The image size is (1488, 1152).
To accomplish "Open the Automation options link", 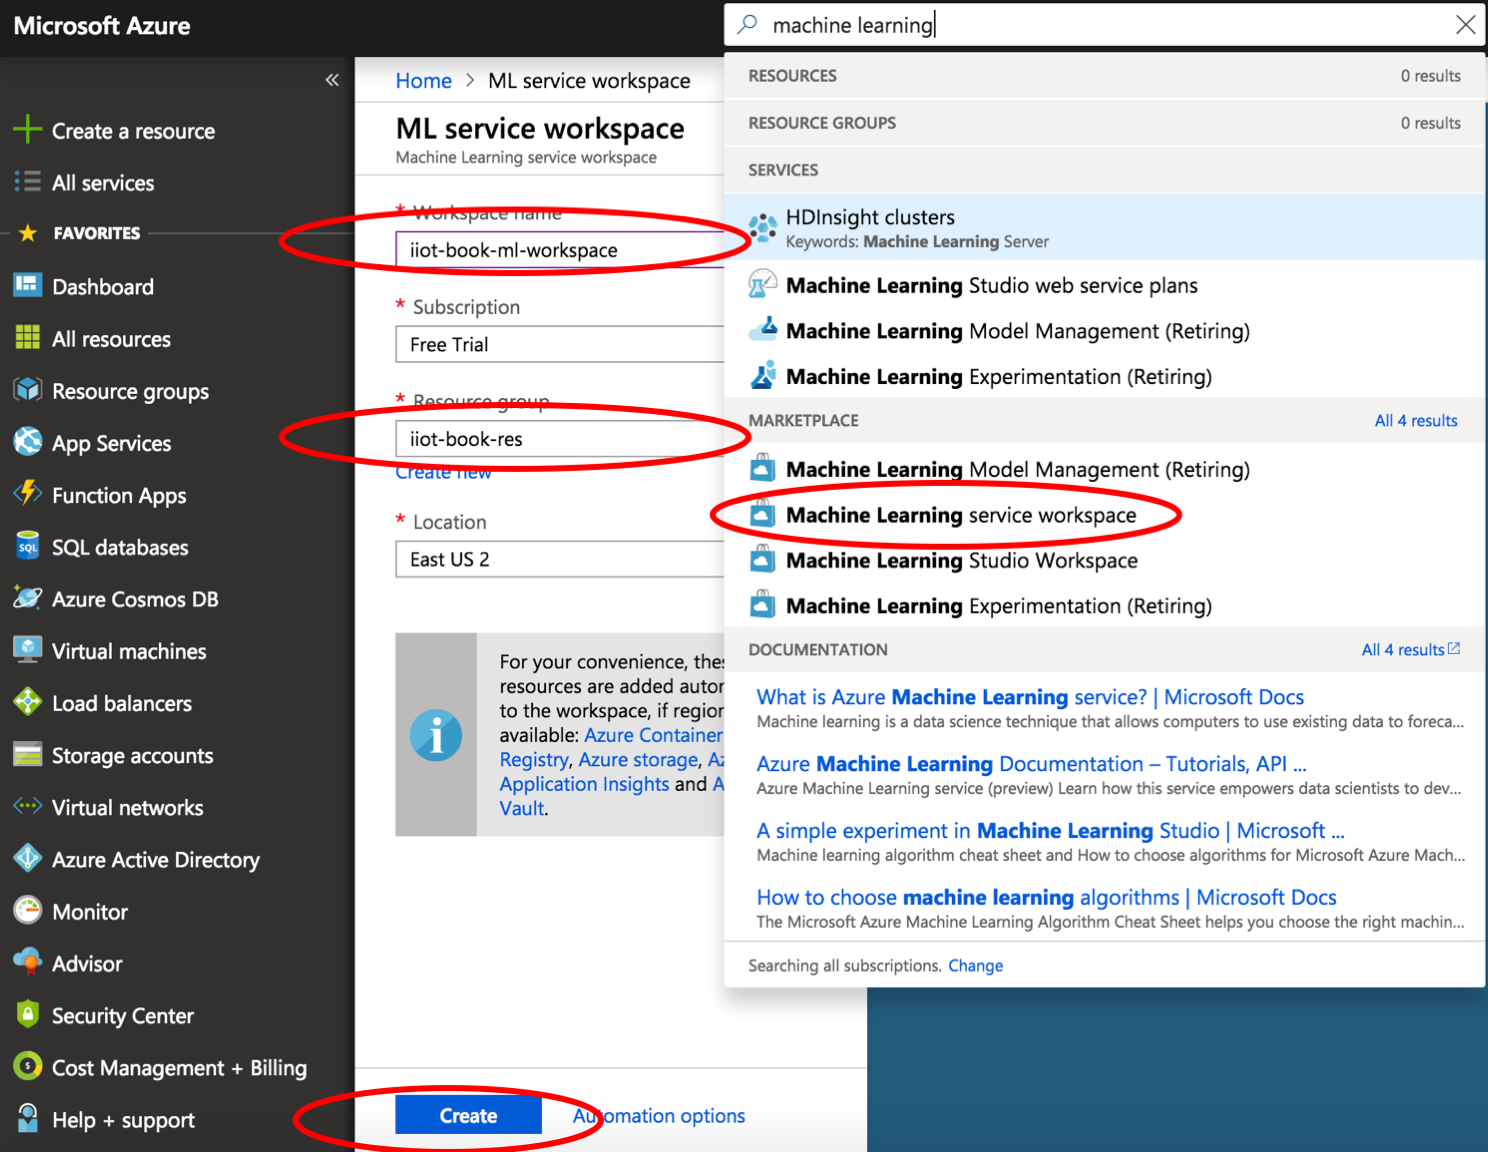I will point(660,1116).
